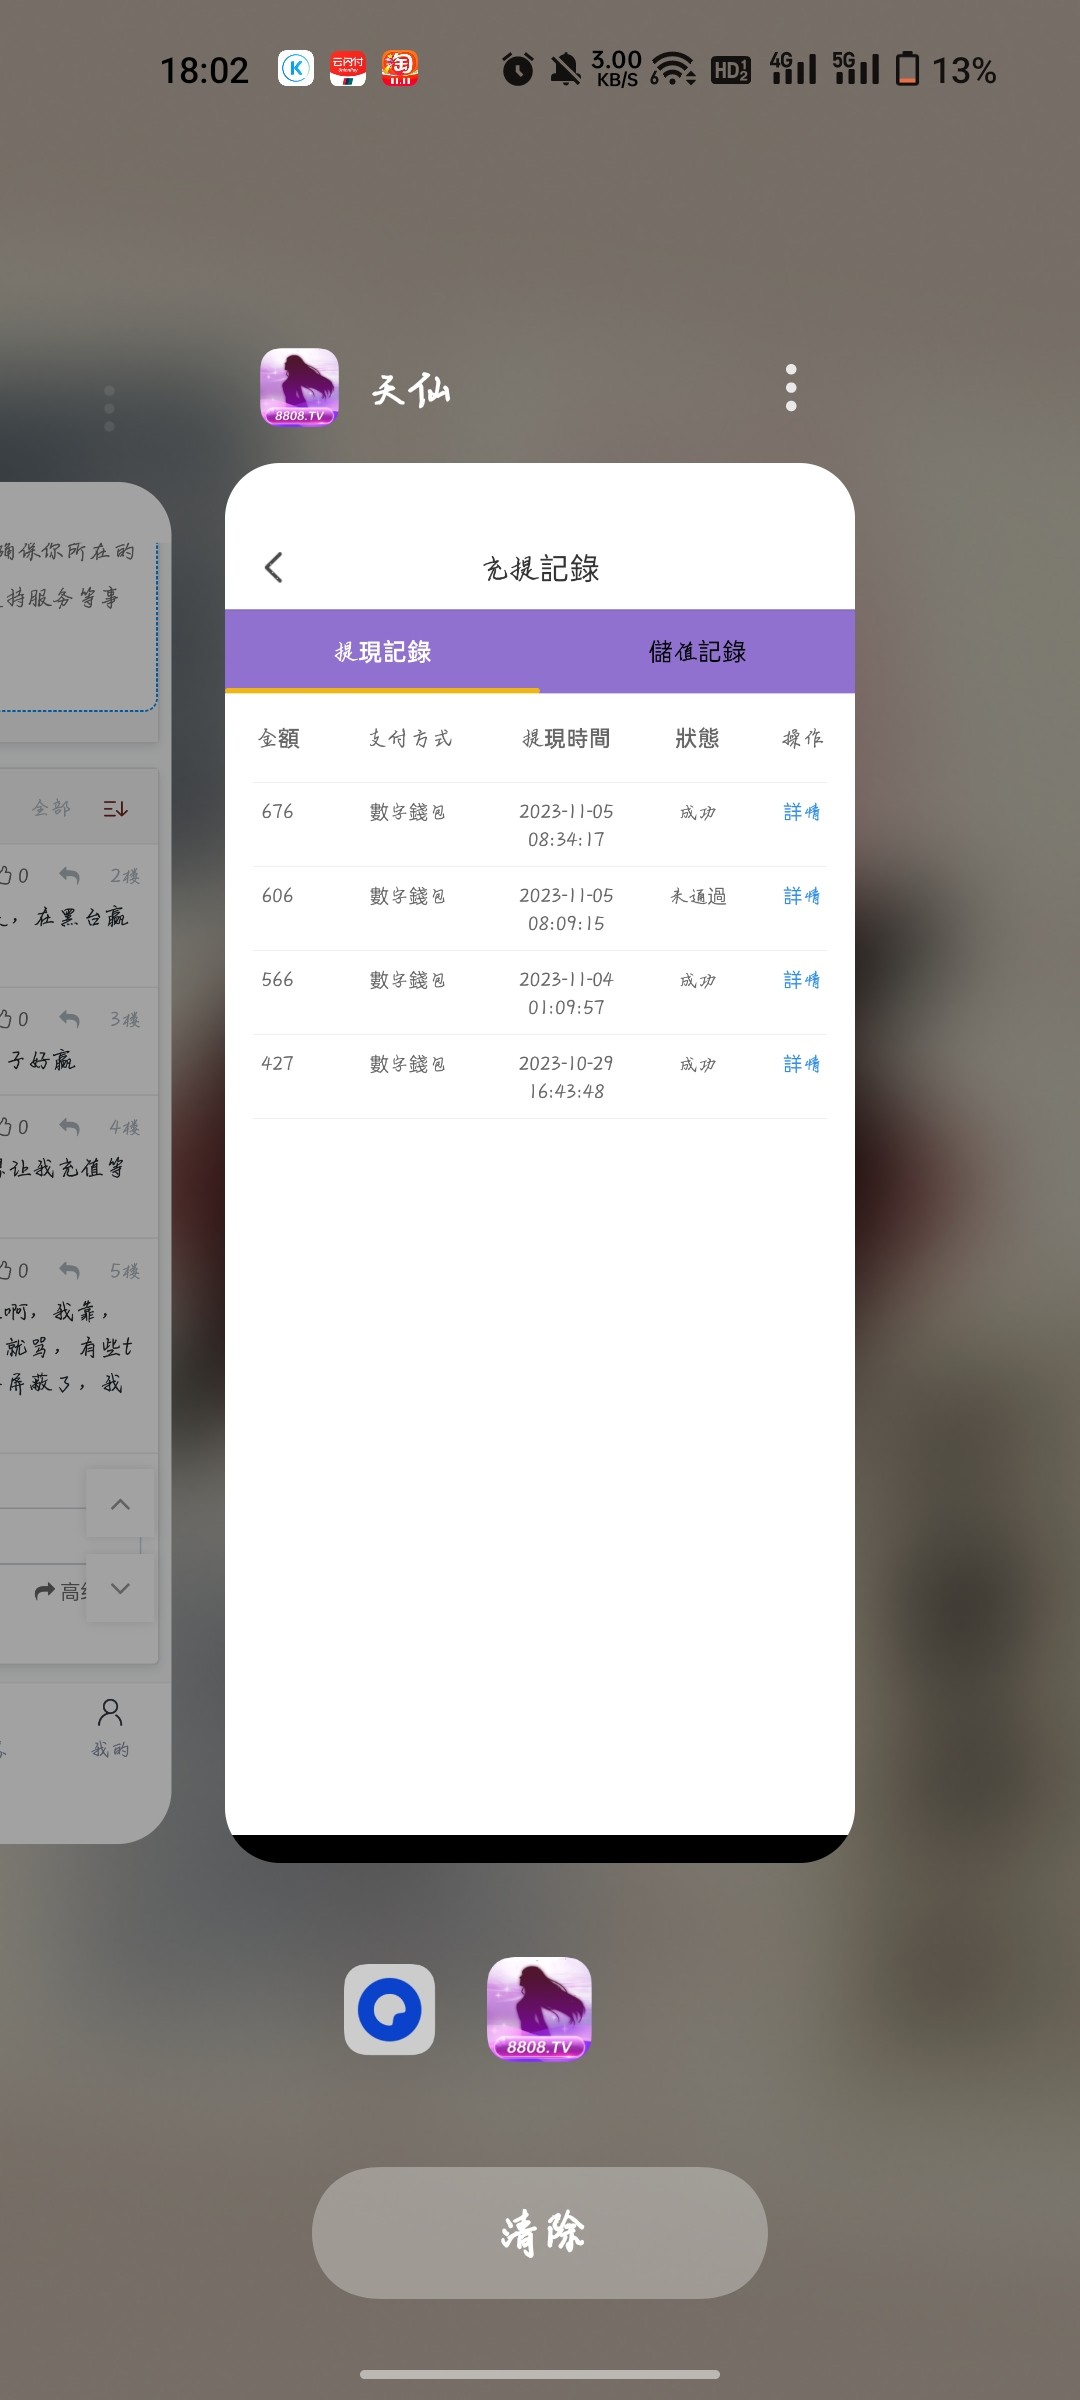Image resolution: width=1080 pixels, height=2400 pixels.
Task: Open the left app card's three-dot menu
Action: pos(109,408)
